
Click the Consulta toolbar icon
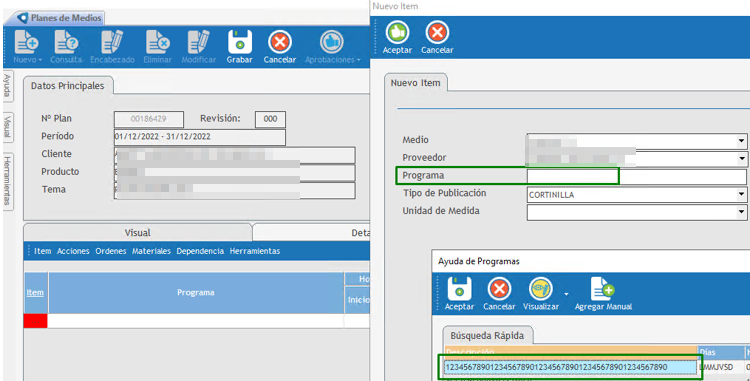66,47
